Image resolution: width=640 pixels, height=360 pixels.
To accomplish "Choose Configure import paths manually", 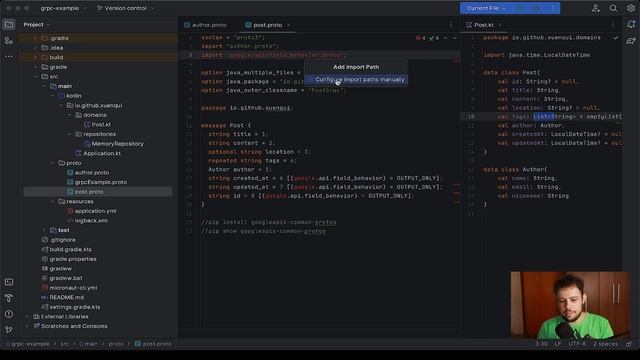I will click(x=356, y=80).
